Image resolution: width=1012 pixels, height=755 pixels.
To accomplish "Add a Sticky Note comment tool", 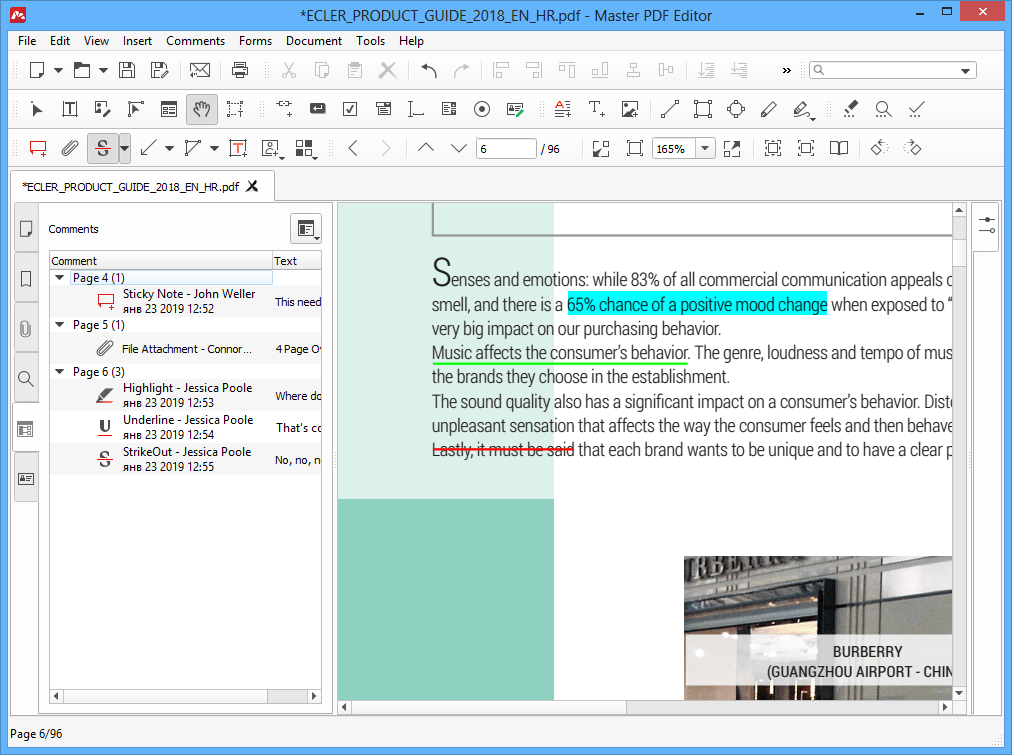I will (38, 148).
